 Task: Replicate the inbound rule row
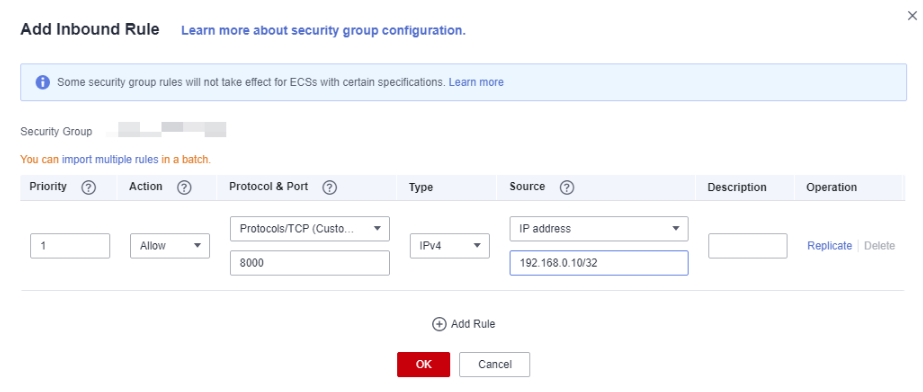829,246
